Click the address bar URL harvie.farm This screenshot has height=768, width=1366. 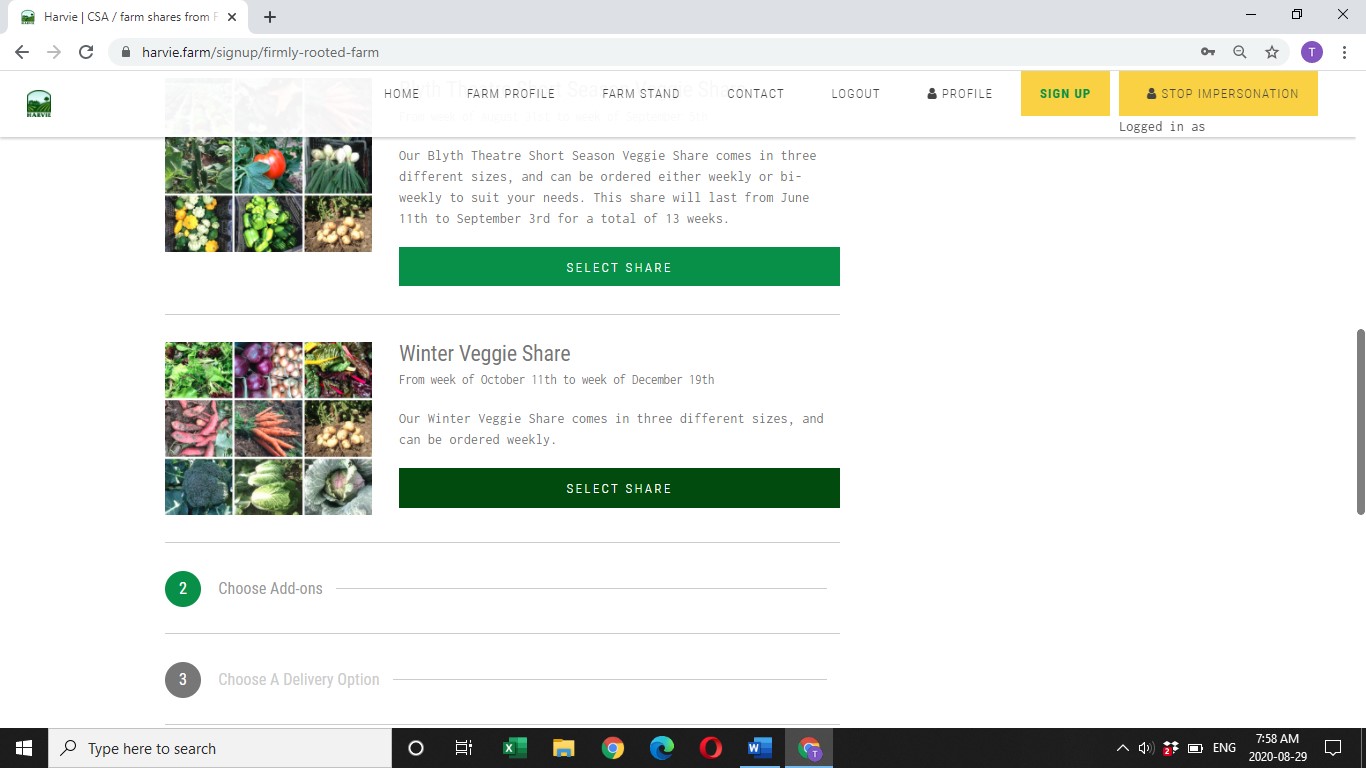pos(260,52)
